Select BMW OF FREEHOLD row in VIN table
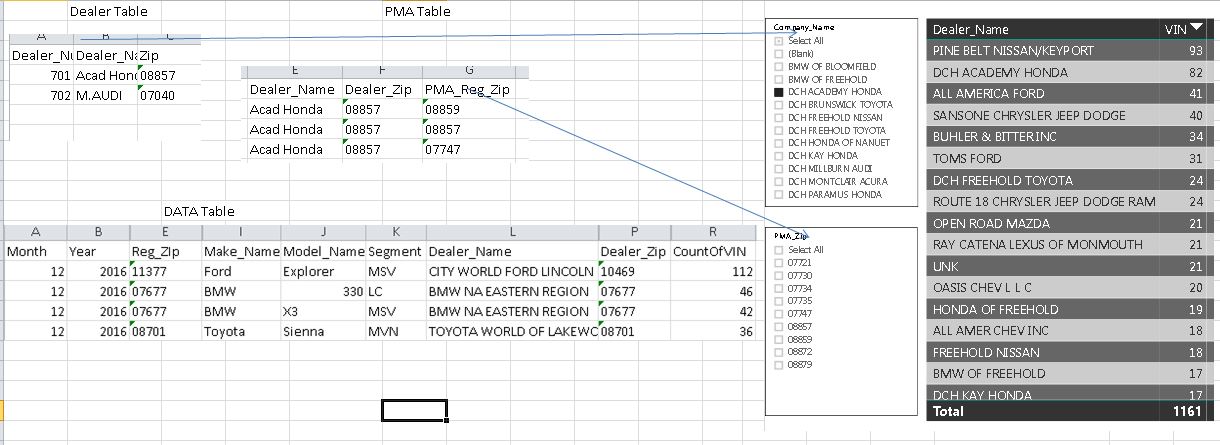 [x=1069, y=373]
